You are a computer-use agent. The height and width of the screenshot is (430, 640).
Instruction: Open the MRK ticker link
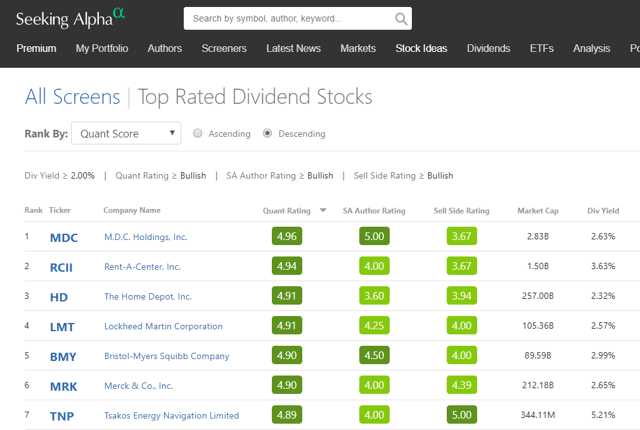tap(63, 386)
